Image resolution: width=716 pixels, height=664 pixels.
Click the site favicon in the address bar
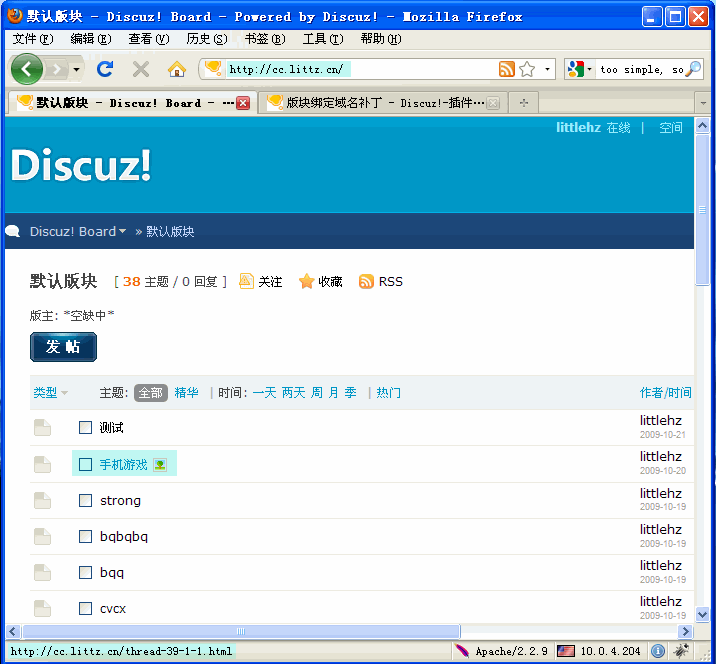click(213, 69)
